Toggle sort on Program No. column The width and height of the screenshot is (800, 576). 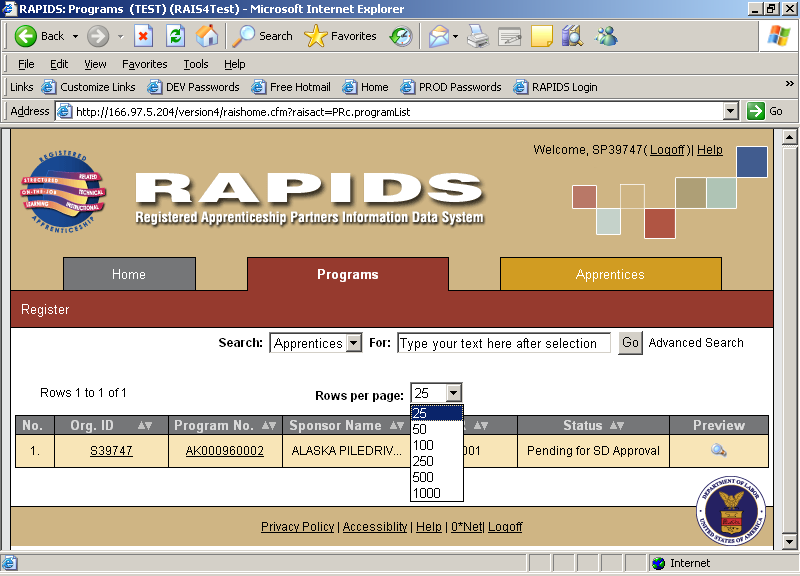pos(270,426)
